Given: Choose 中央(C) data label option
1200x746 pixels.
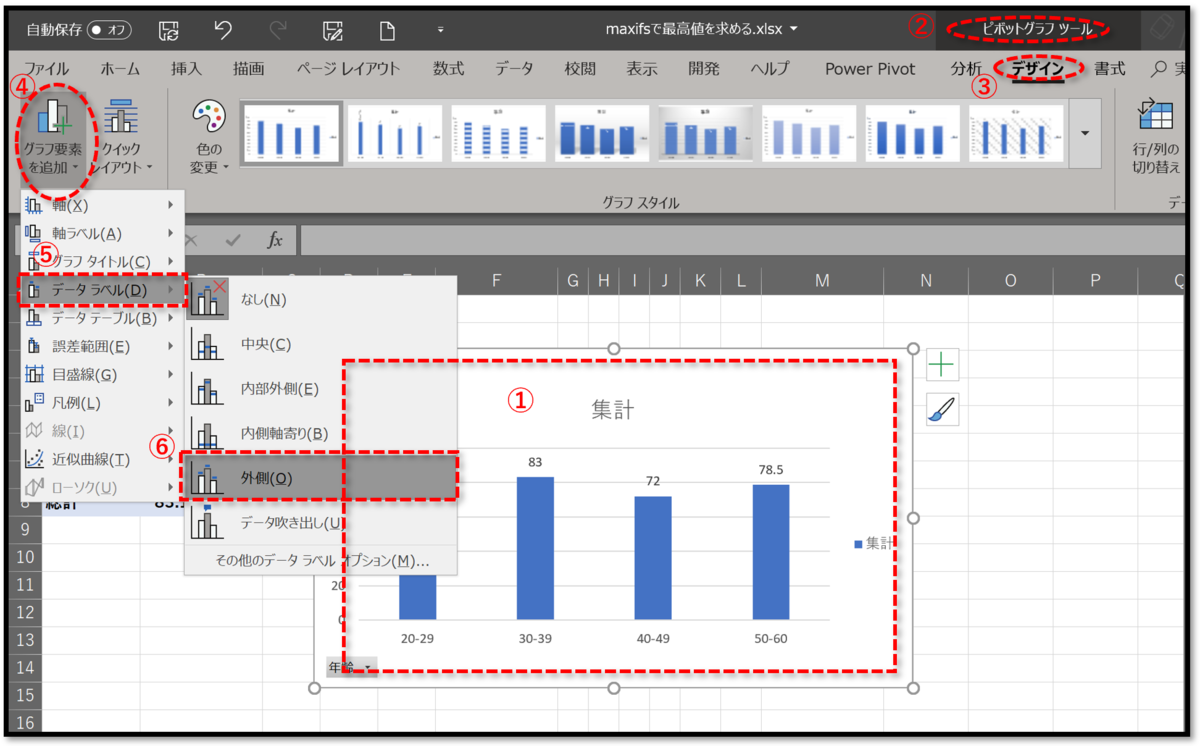Looking at the screenshot, I should click(320, 344).
